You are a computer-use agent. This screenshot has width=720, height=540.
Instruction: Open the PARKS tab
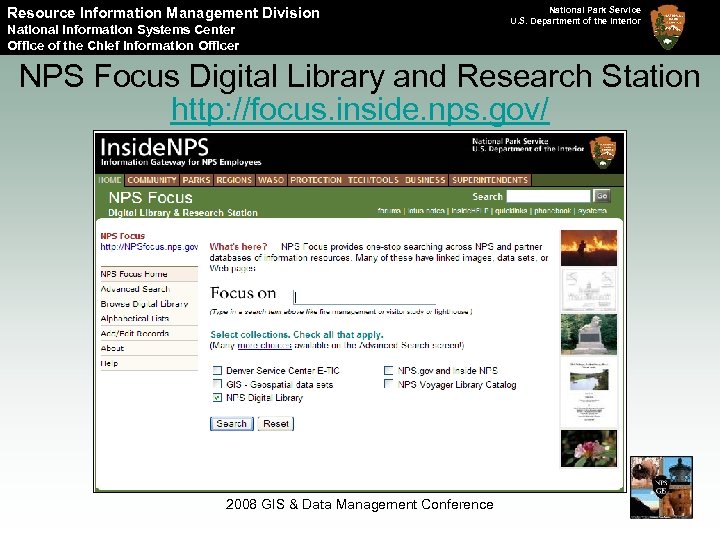(x=196, y=180)
